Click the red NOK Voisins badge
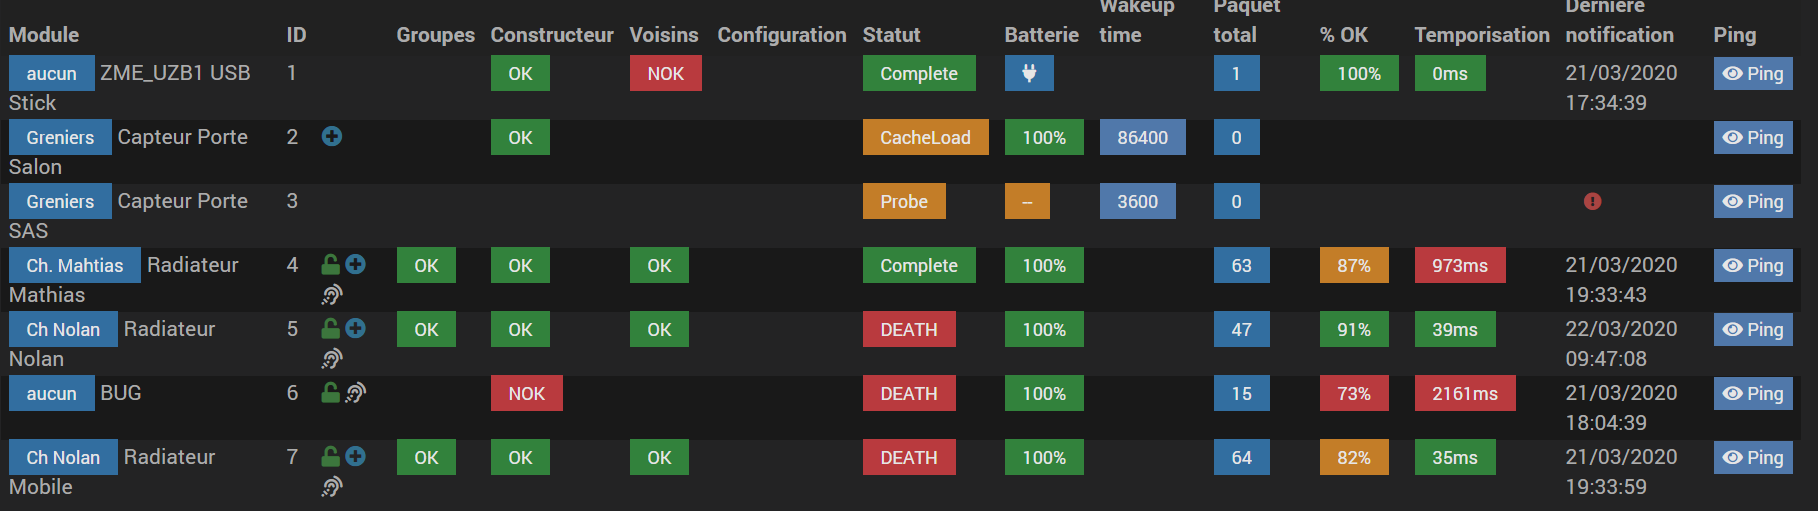 (x=665, y=73)
